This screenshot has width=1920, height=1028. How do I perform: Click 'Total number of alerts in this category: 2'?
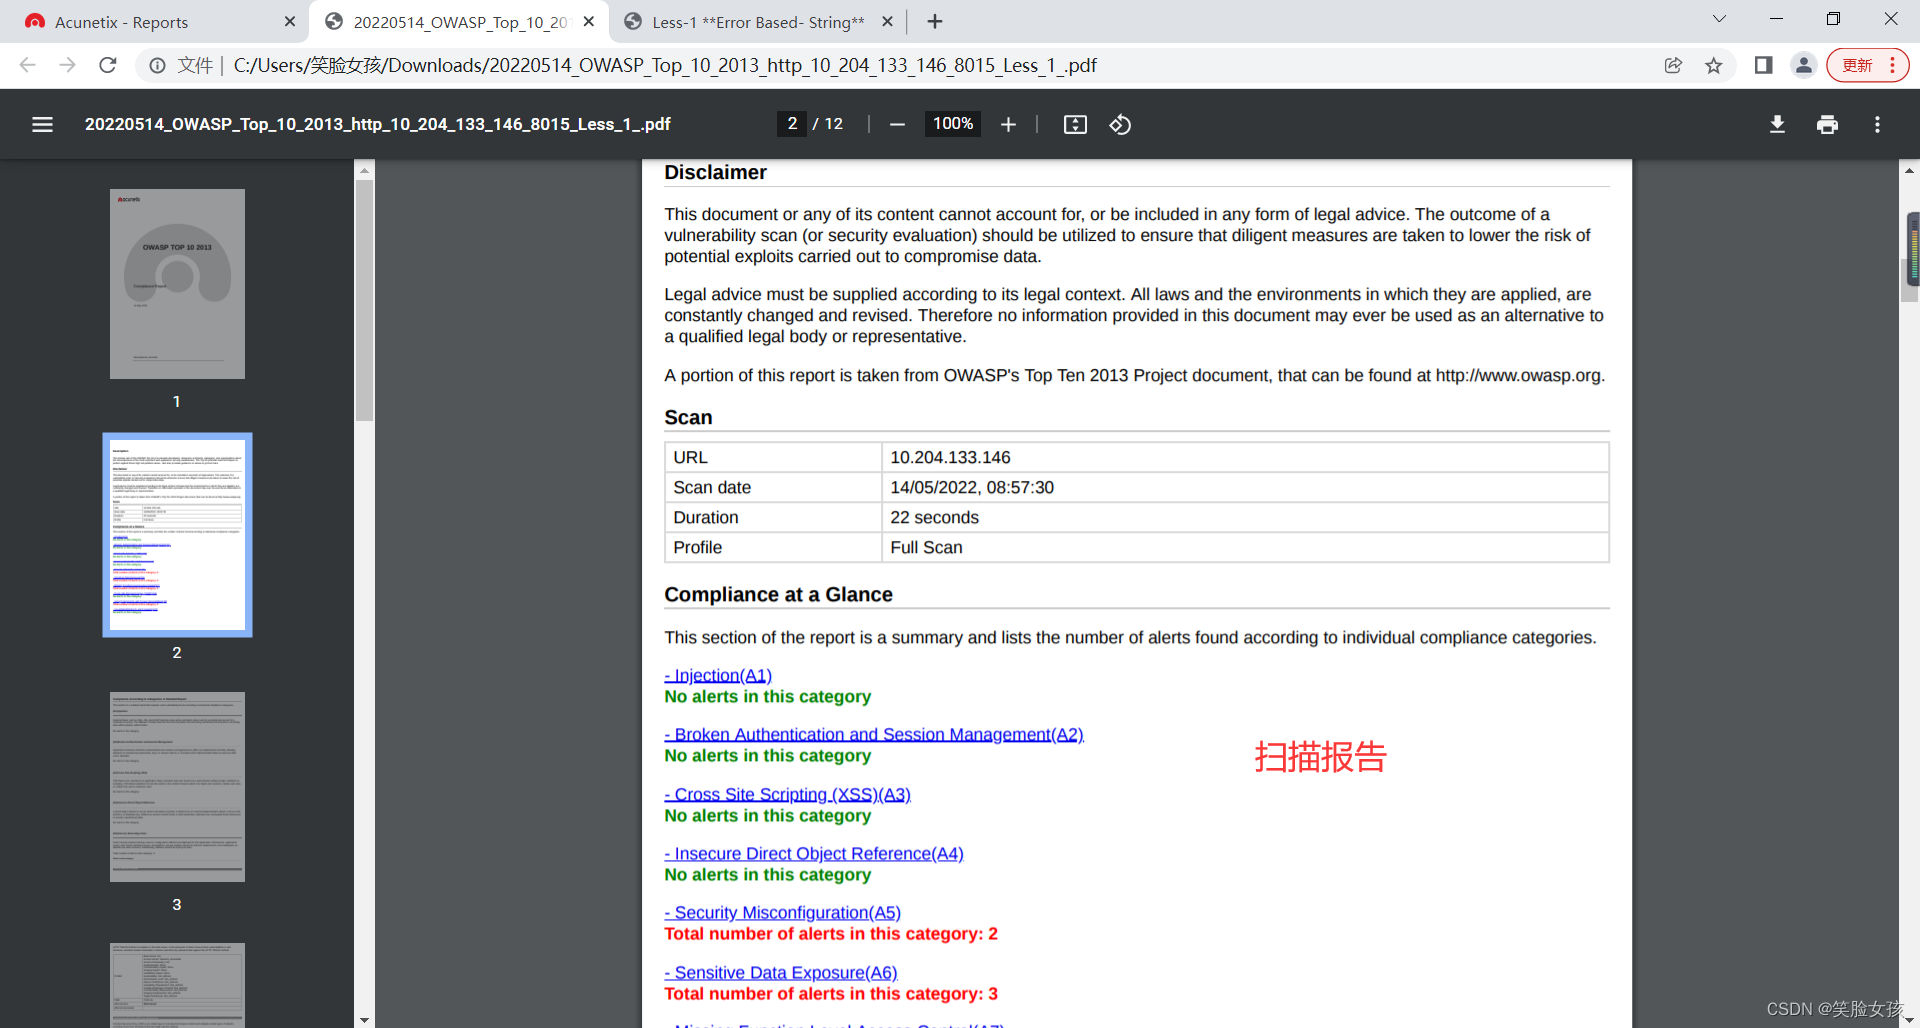pos(831,934)
